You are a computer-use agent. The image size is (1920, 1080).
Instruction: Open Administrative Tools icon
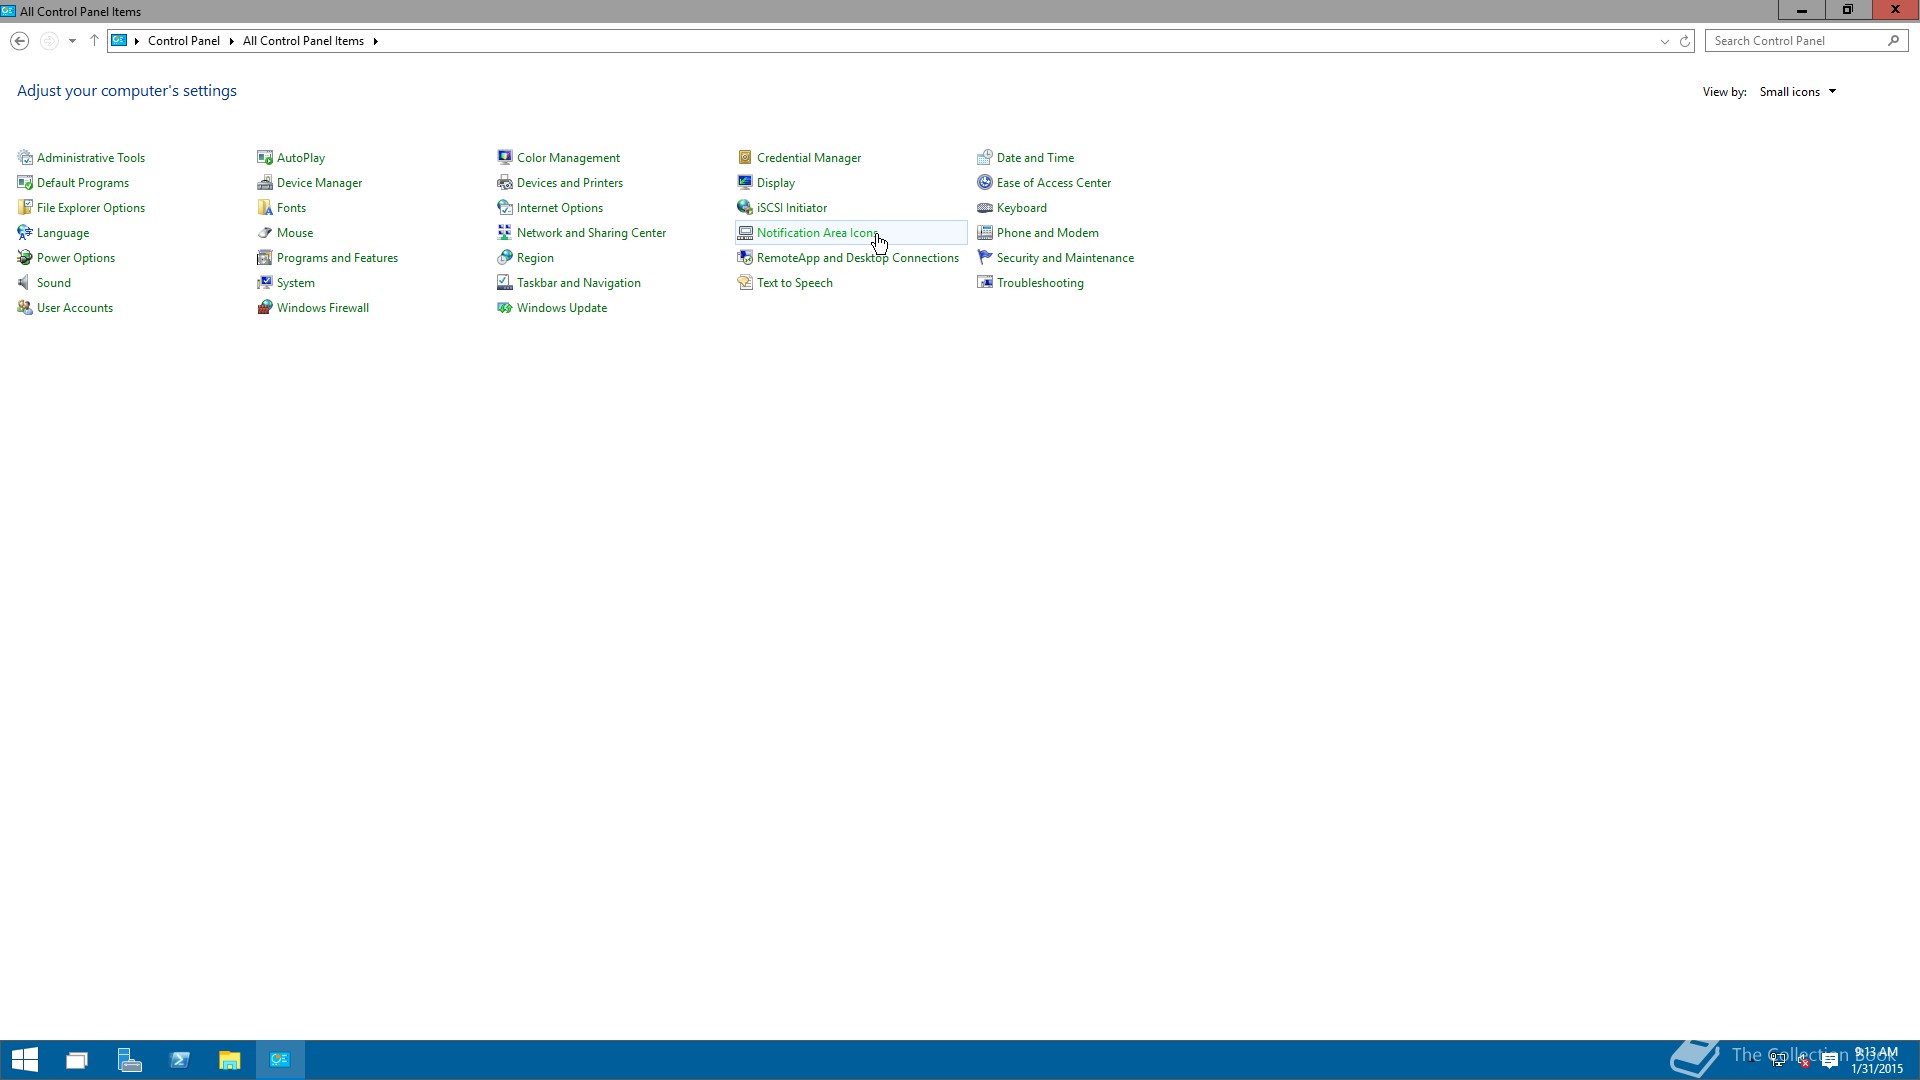pos(25,158)
